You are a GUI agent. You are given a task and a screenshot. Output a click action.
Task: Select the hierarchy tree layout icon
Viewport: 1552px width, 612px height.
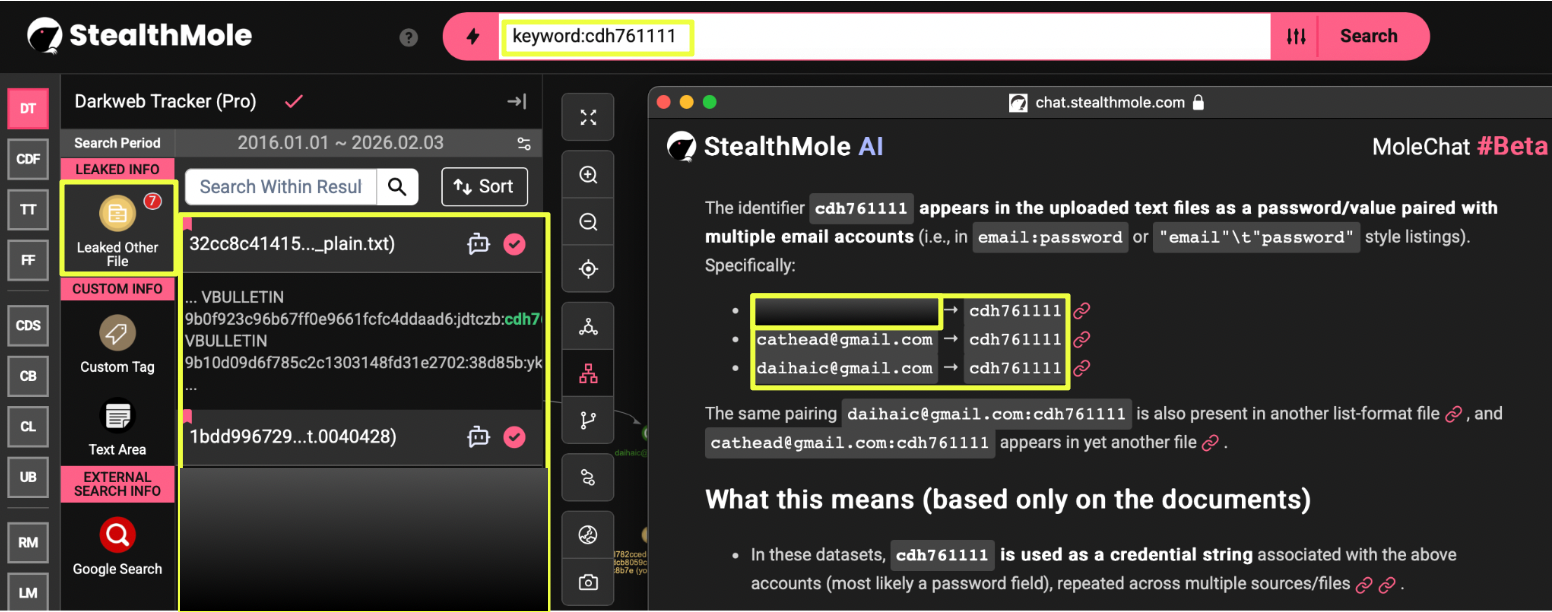point(588,374)
